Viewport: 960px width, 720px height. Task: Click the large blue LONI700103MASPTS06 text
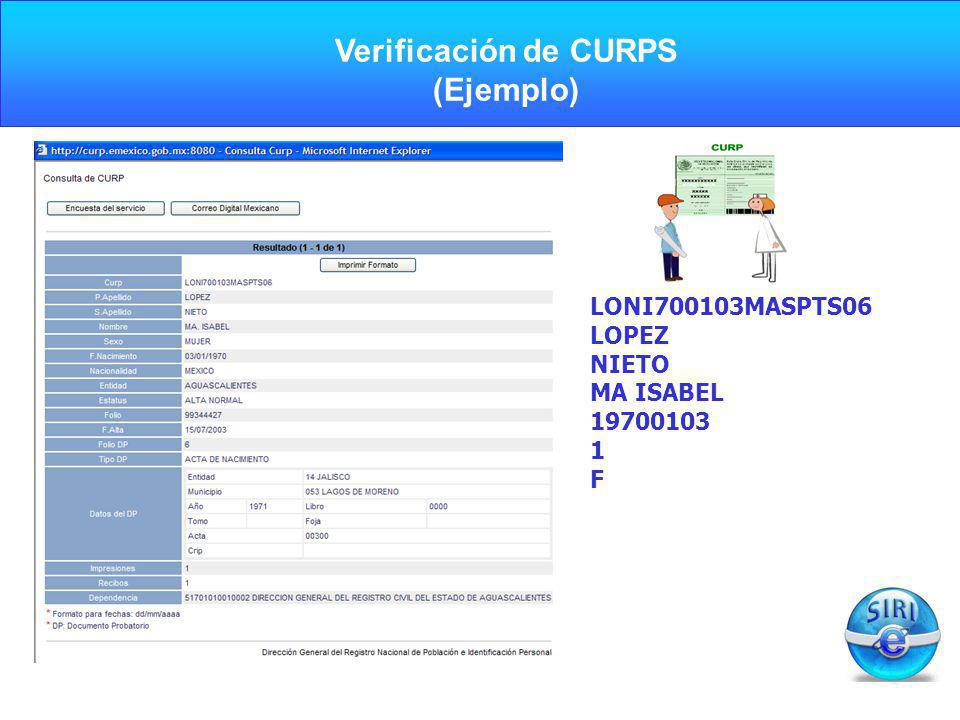pos(731,306)
